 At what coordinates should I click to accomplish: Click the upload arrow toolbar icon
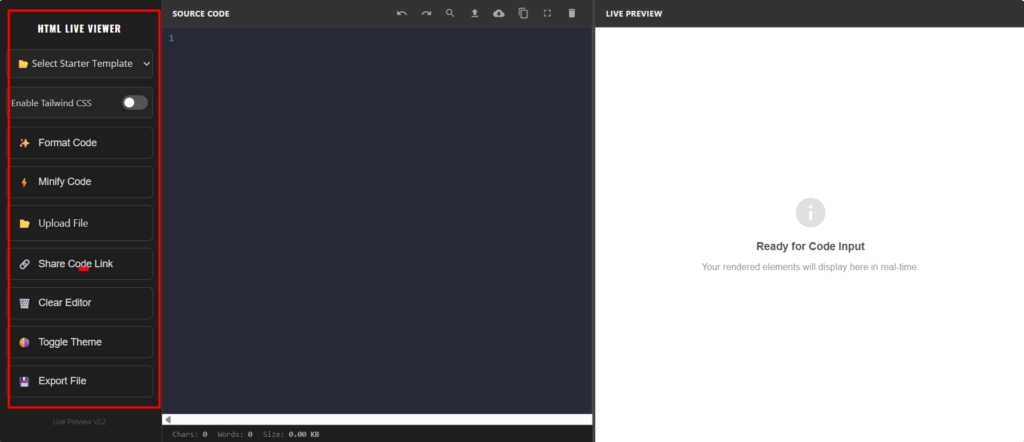[x=475, y=13]
